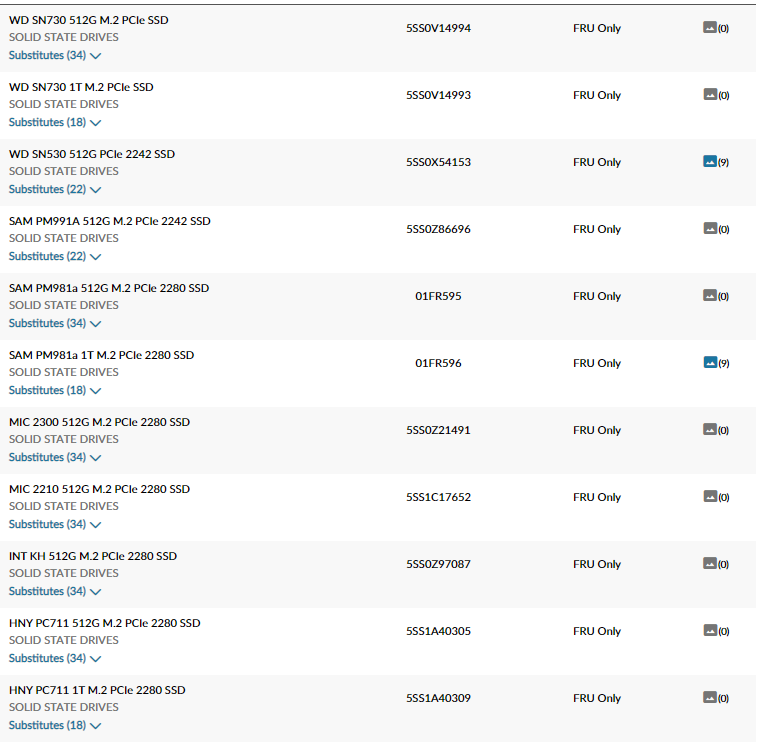Click image icon for MIC 2300 512G row
This screenshot has width=762, height=742.
(x=710, y=430)
